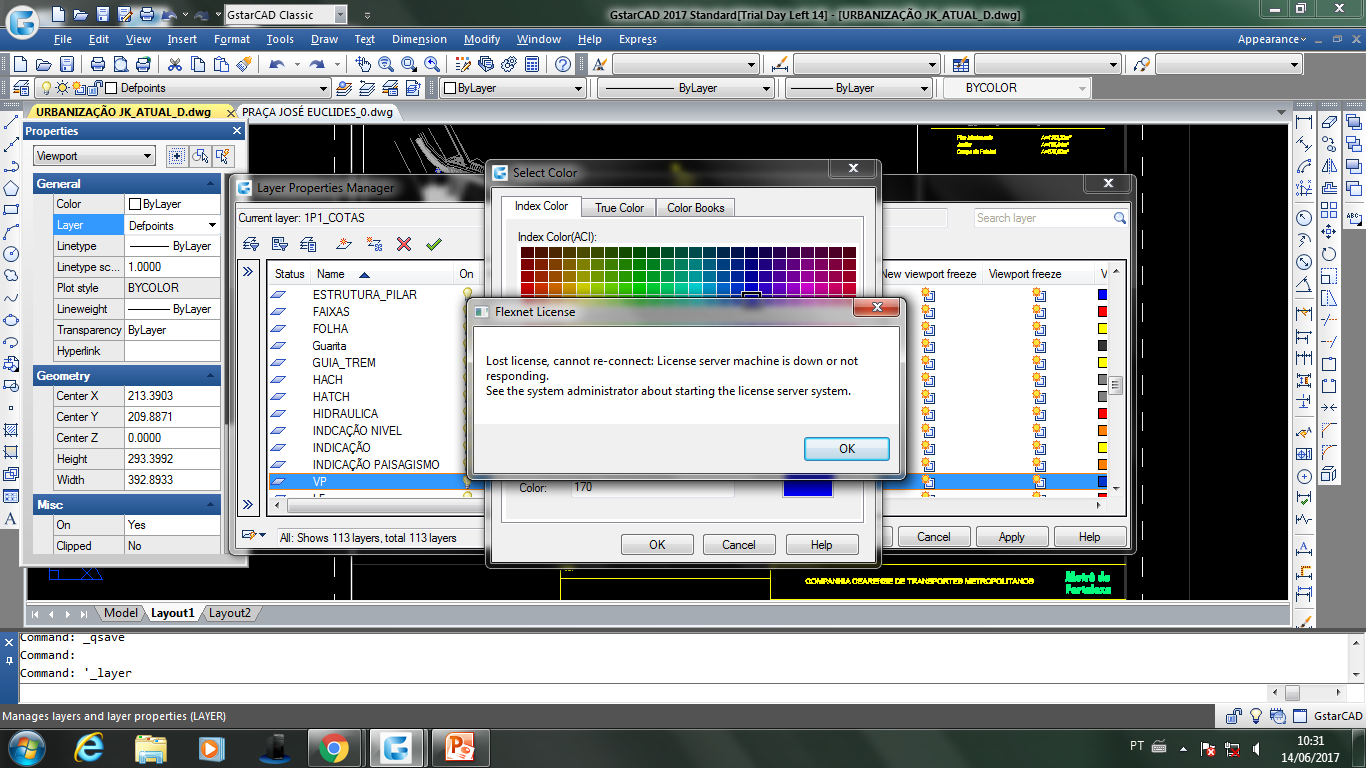Click the blue color preview swatch
Image resolution: width=1366 pixels, height=768 pixels.
pos(807,486)
